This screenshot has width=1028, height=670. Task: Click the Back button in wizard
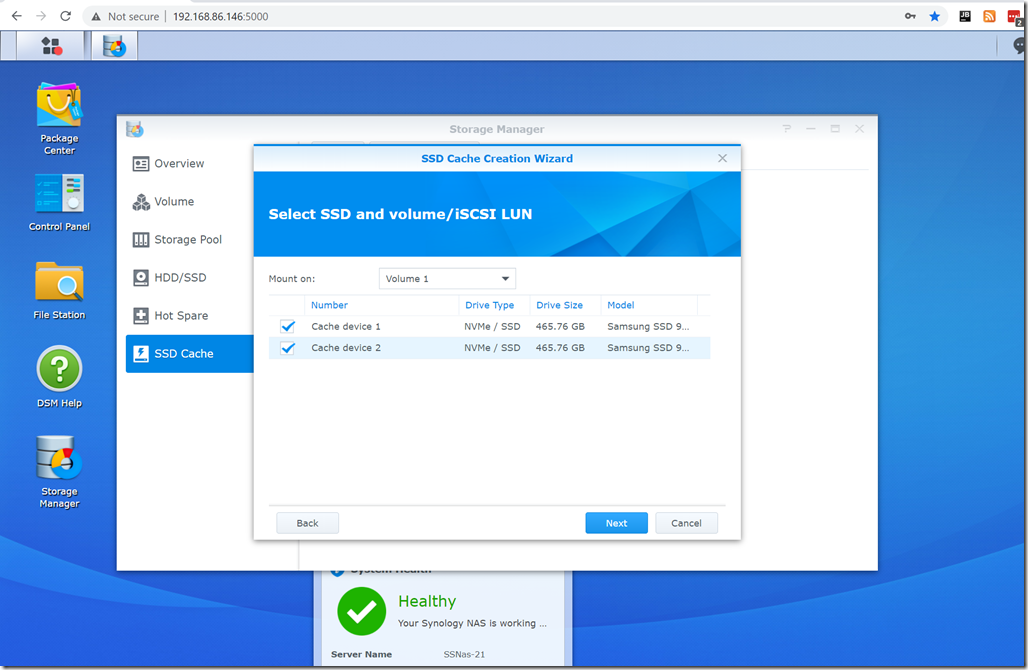tap(307, 523)
